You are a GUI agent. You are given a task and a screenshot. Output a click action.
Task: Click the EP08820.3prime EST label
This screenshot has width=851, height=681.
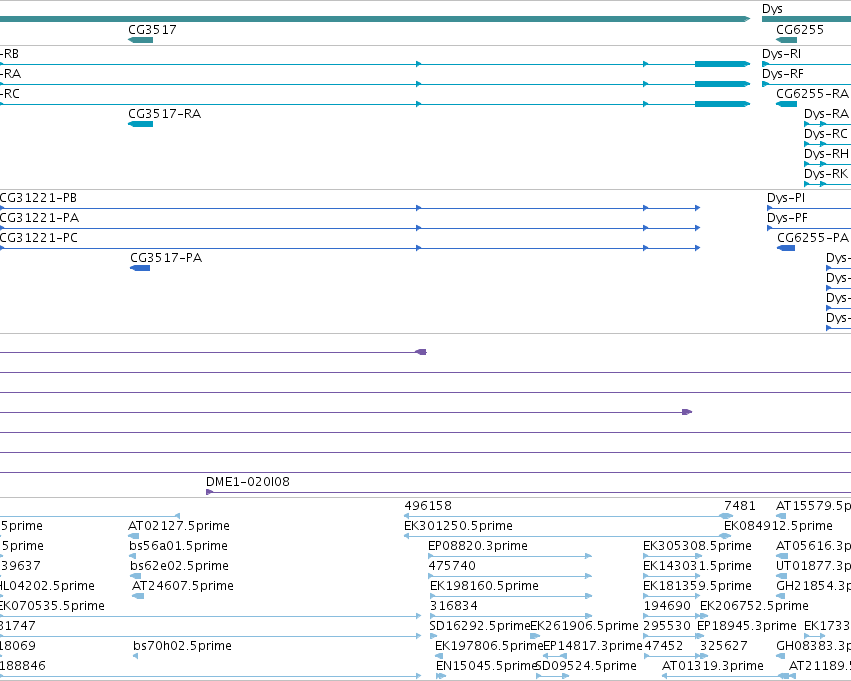(x=478, y=546)
